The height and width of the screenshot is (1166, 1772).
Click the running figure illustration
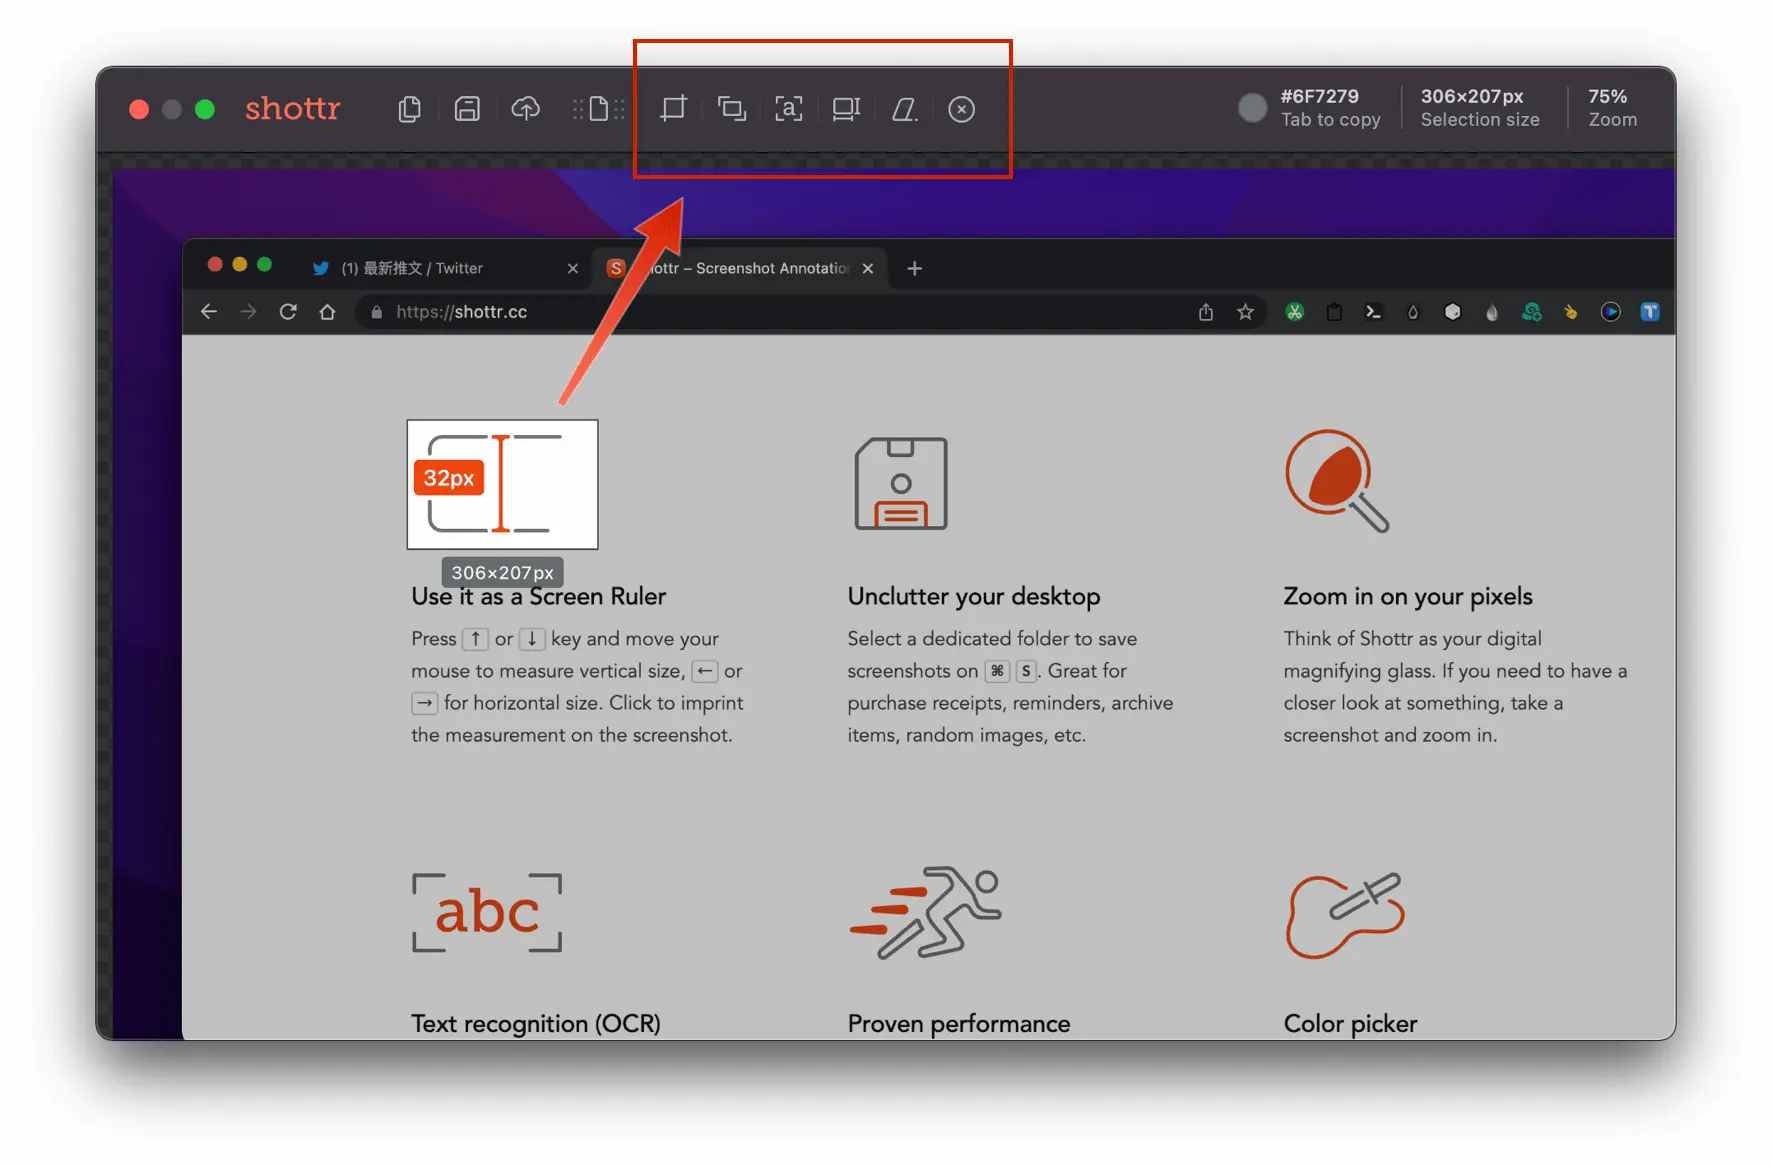point(926,912)
